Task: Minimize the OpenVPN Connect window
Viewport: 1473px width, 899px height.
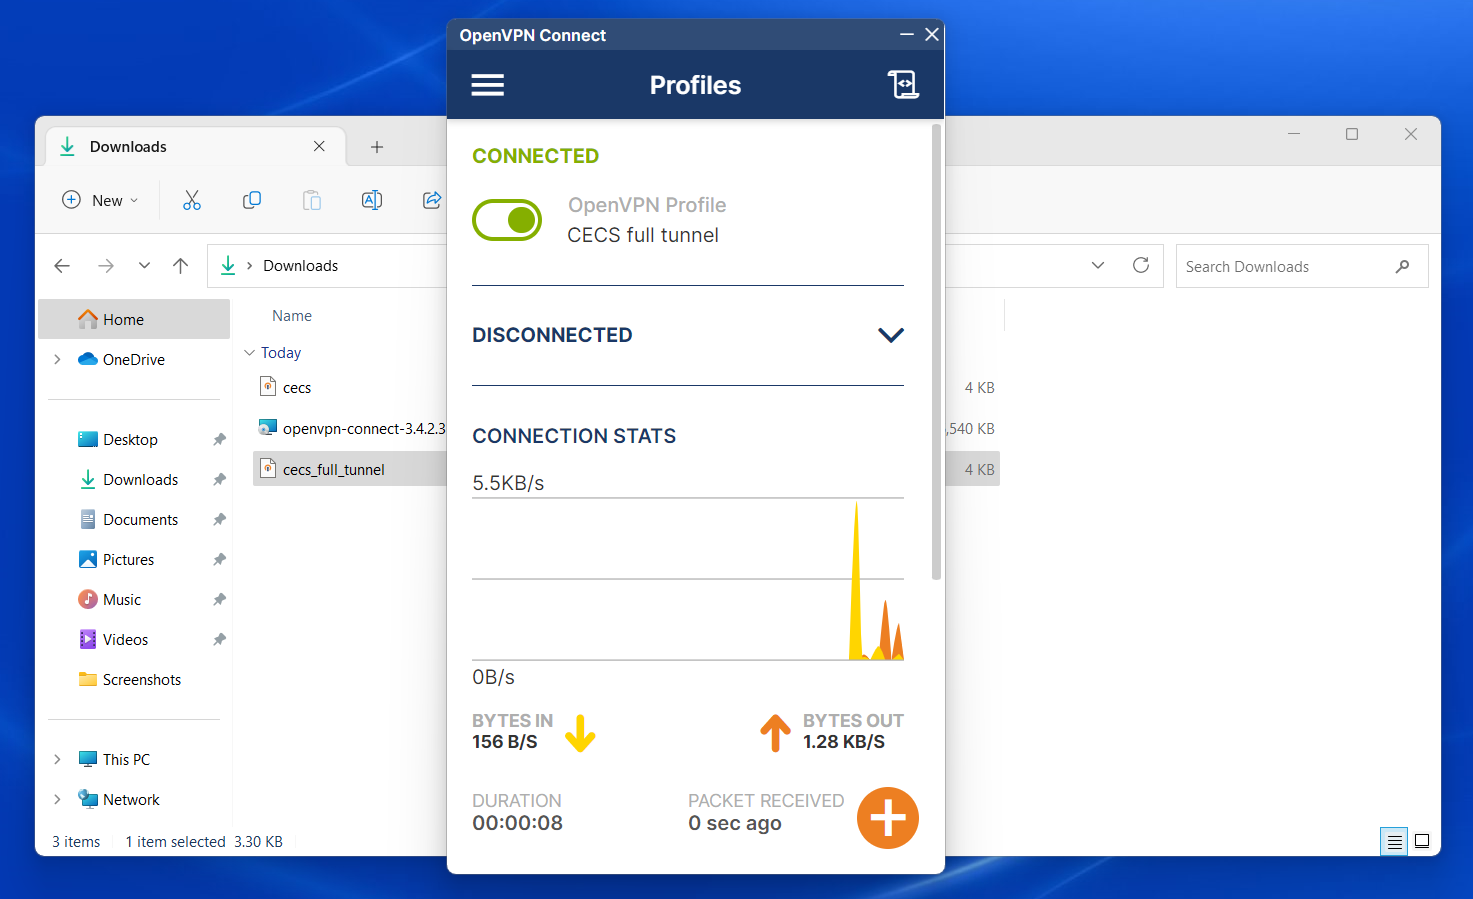Action: pyautogui.click(x=907, y=34)
